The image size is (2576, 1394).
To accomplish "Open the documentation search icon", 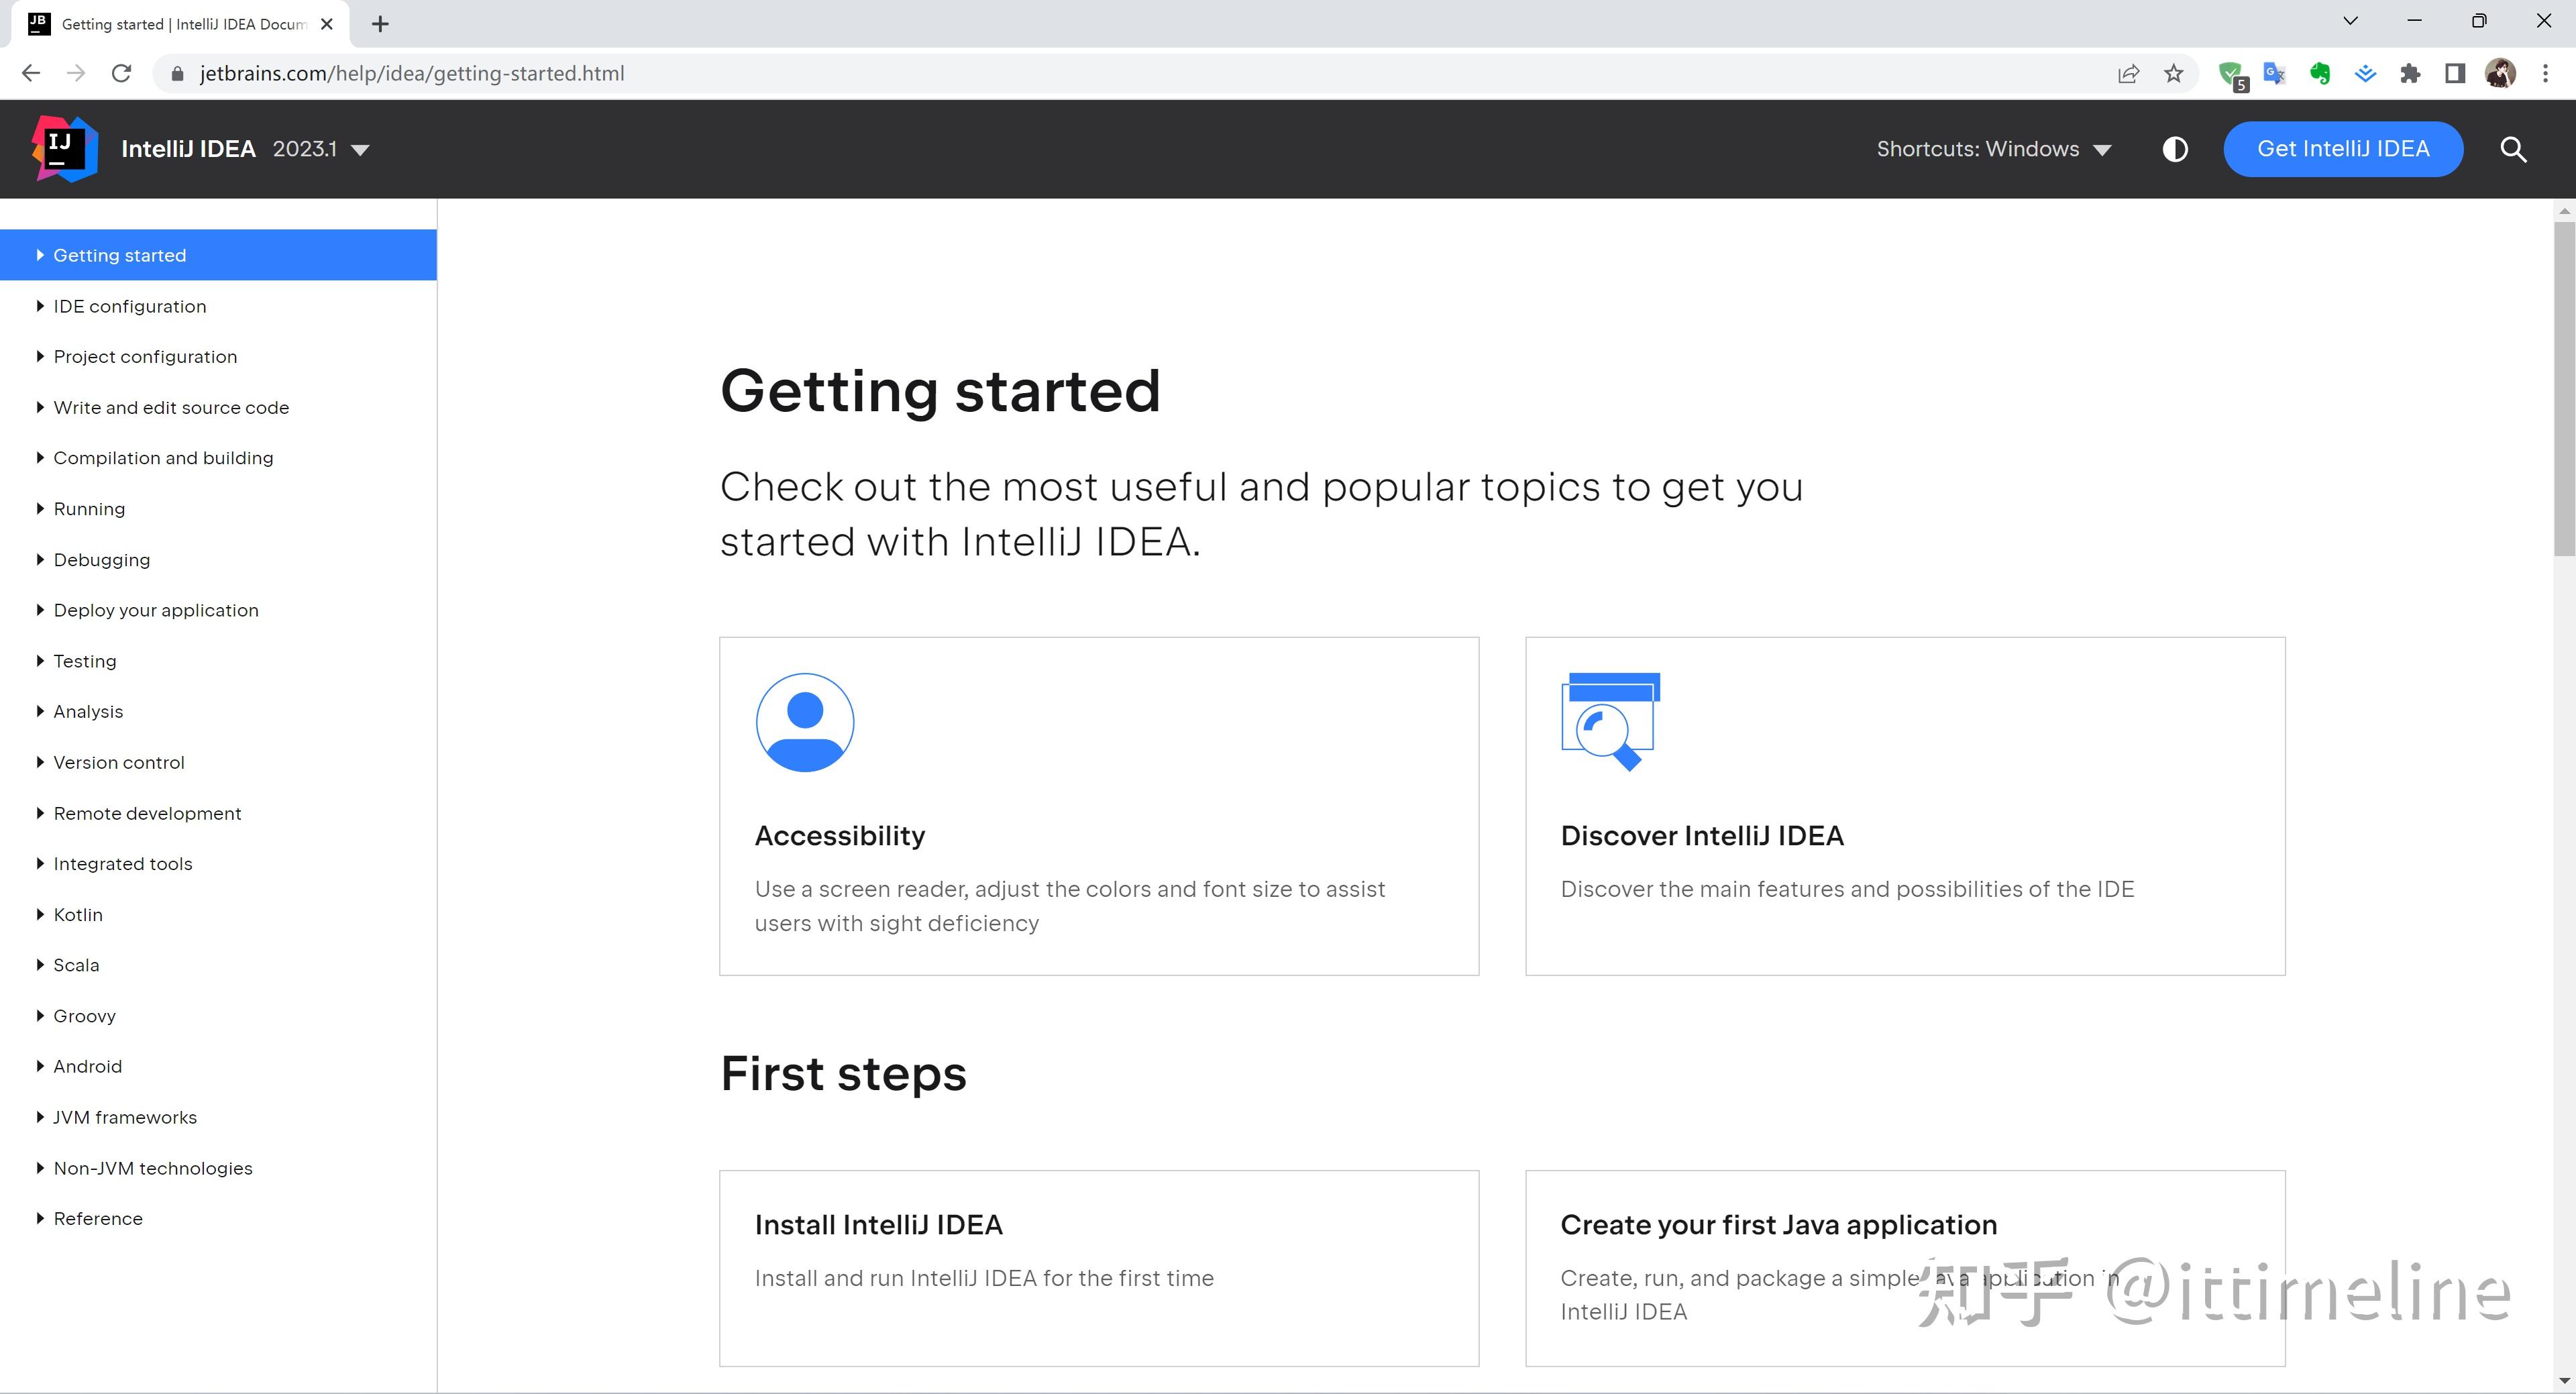I will pyautogui.click(x=2513, y=149).
